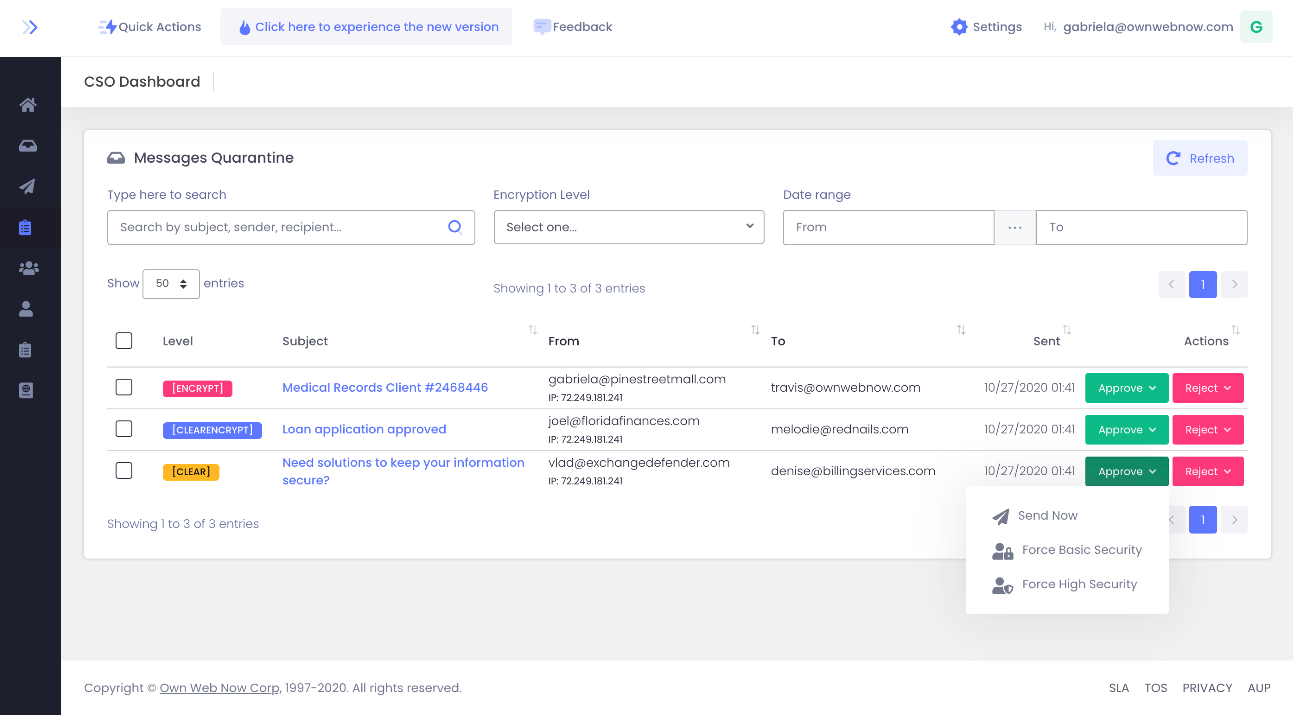1293x715 pixels.
Task: Select the checkbox for Medical Records Client #2468446
Action: (x=123, y=387)
